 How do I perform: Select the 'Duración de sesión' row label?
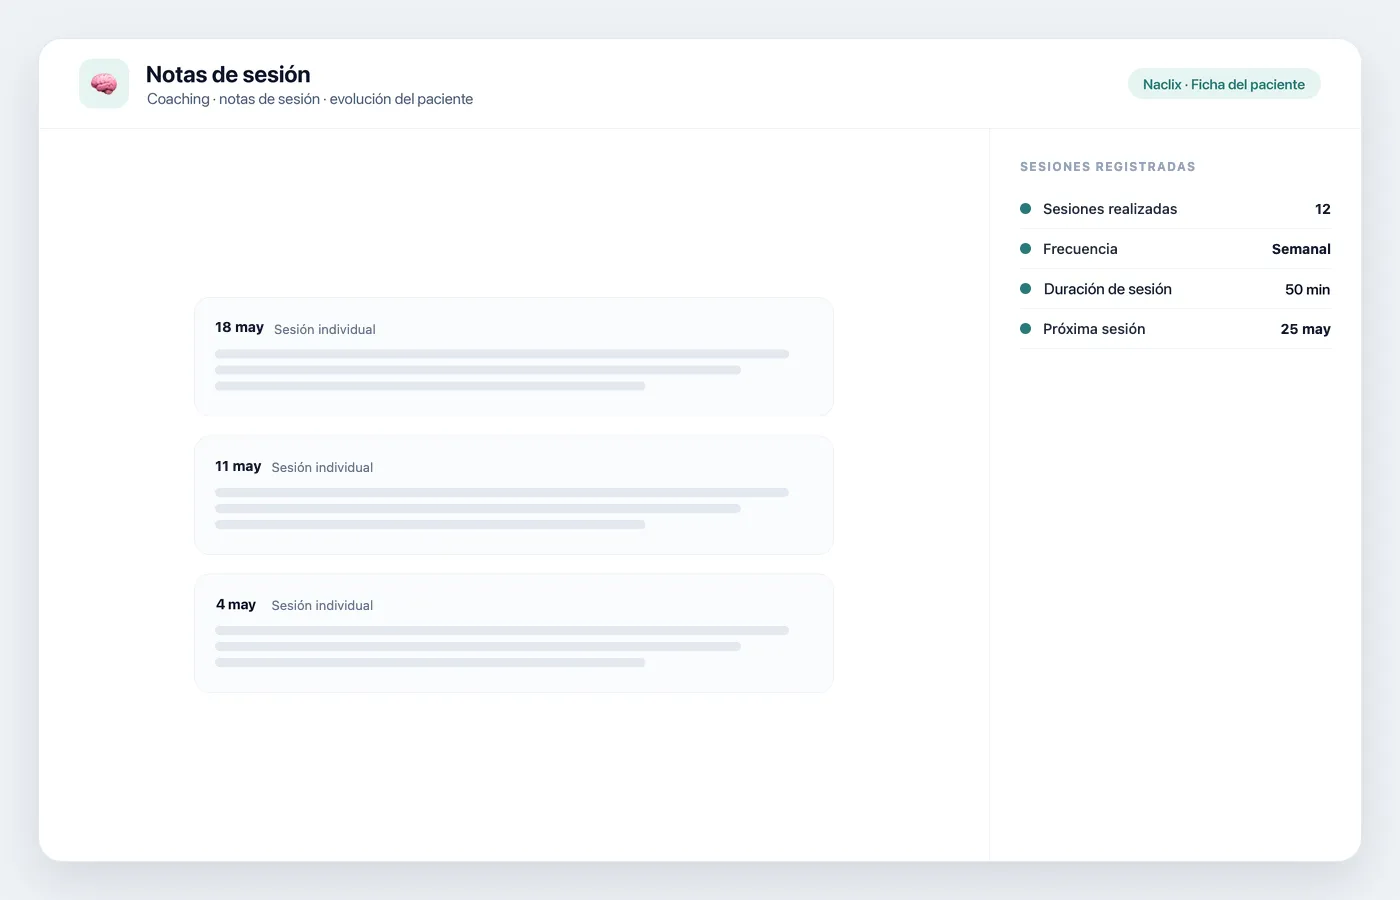click(x=1108, y=289)
